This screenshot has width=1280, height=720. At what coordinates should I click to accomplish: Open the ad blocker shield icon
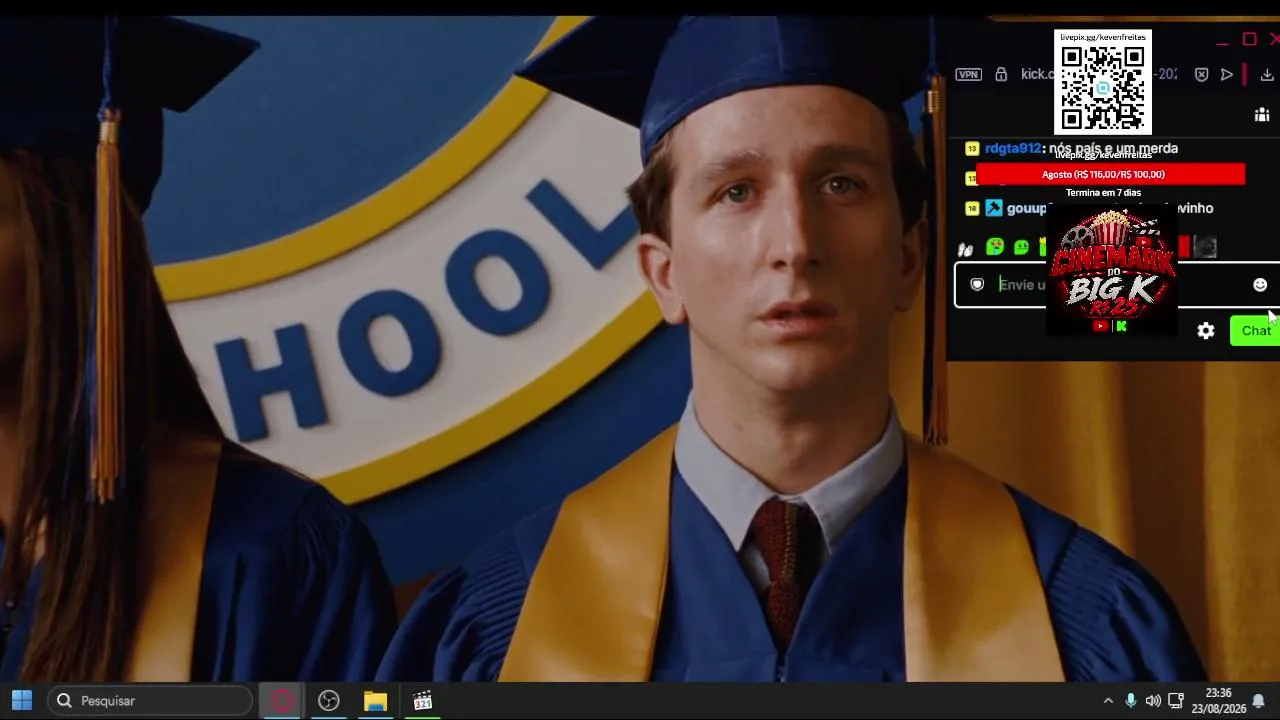[1202, 74]
